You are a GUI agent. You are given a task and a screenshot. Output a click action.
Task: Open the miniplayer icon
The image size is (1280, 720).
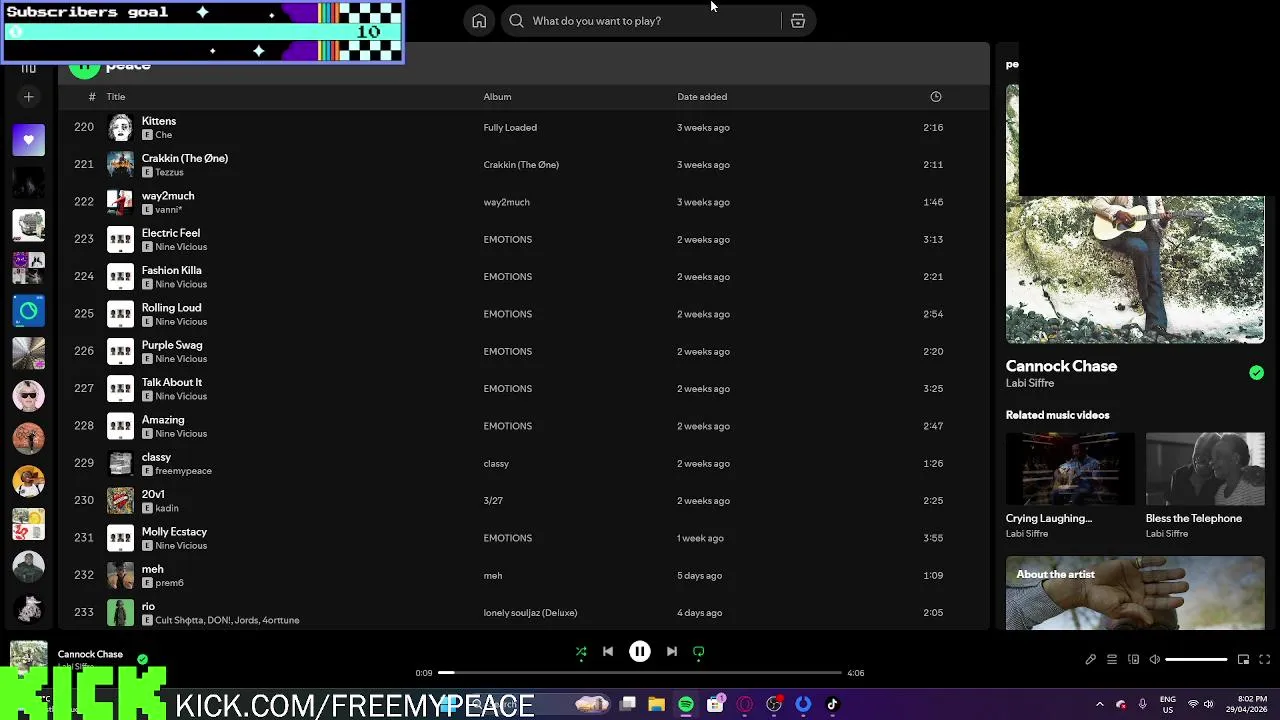[1243, 660]
